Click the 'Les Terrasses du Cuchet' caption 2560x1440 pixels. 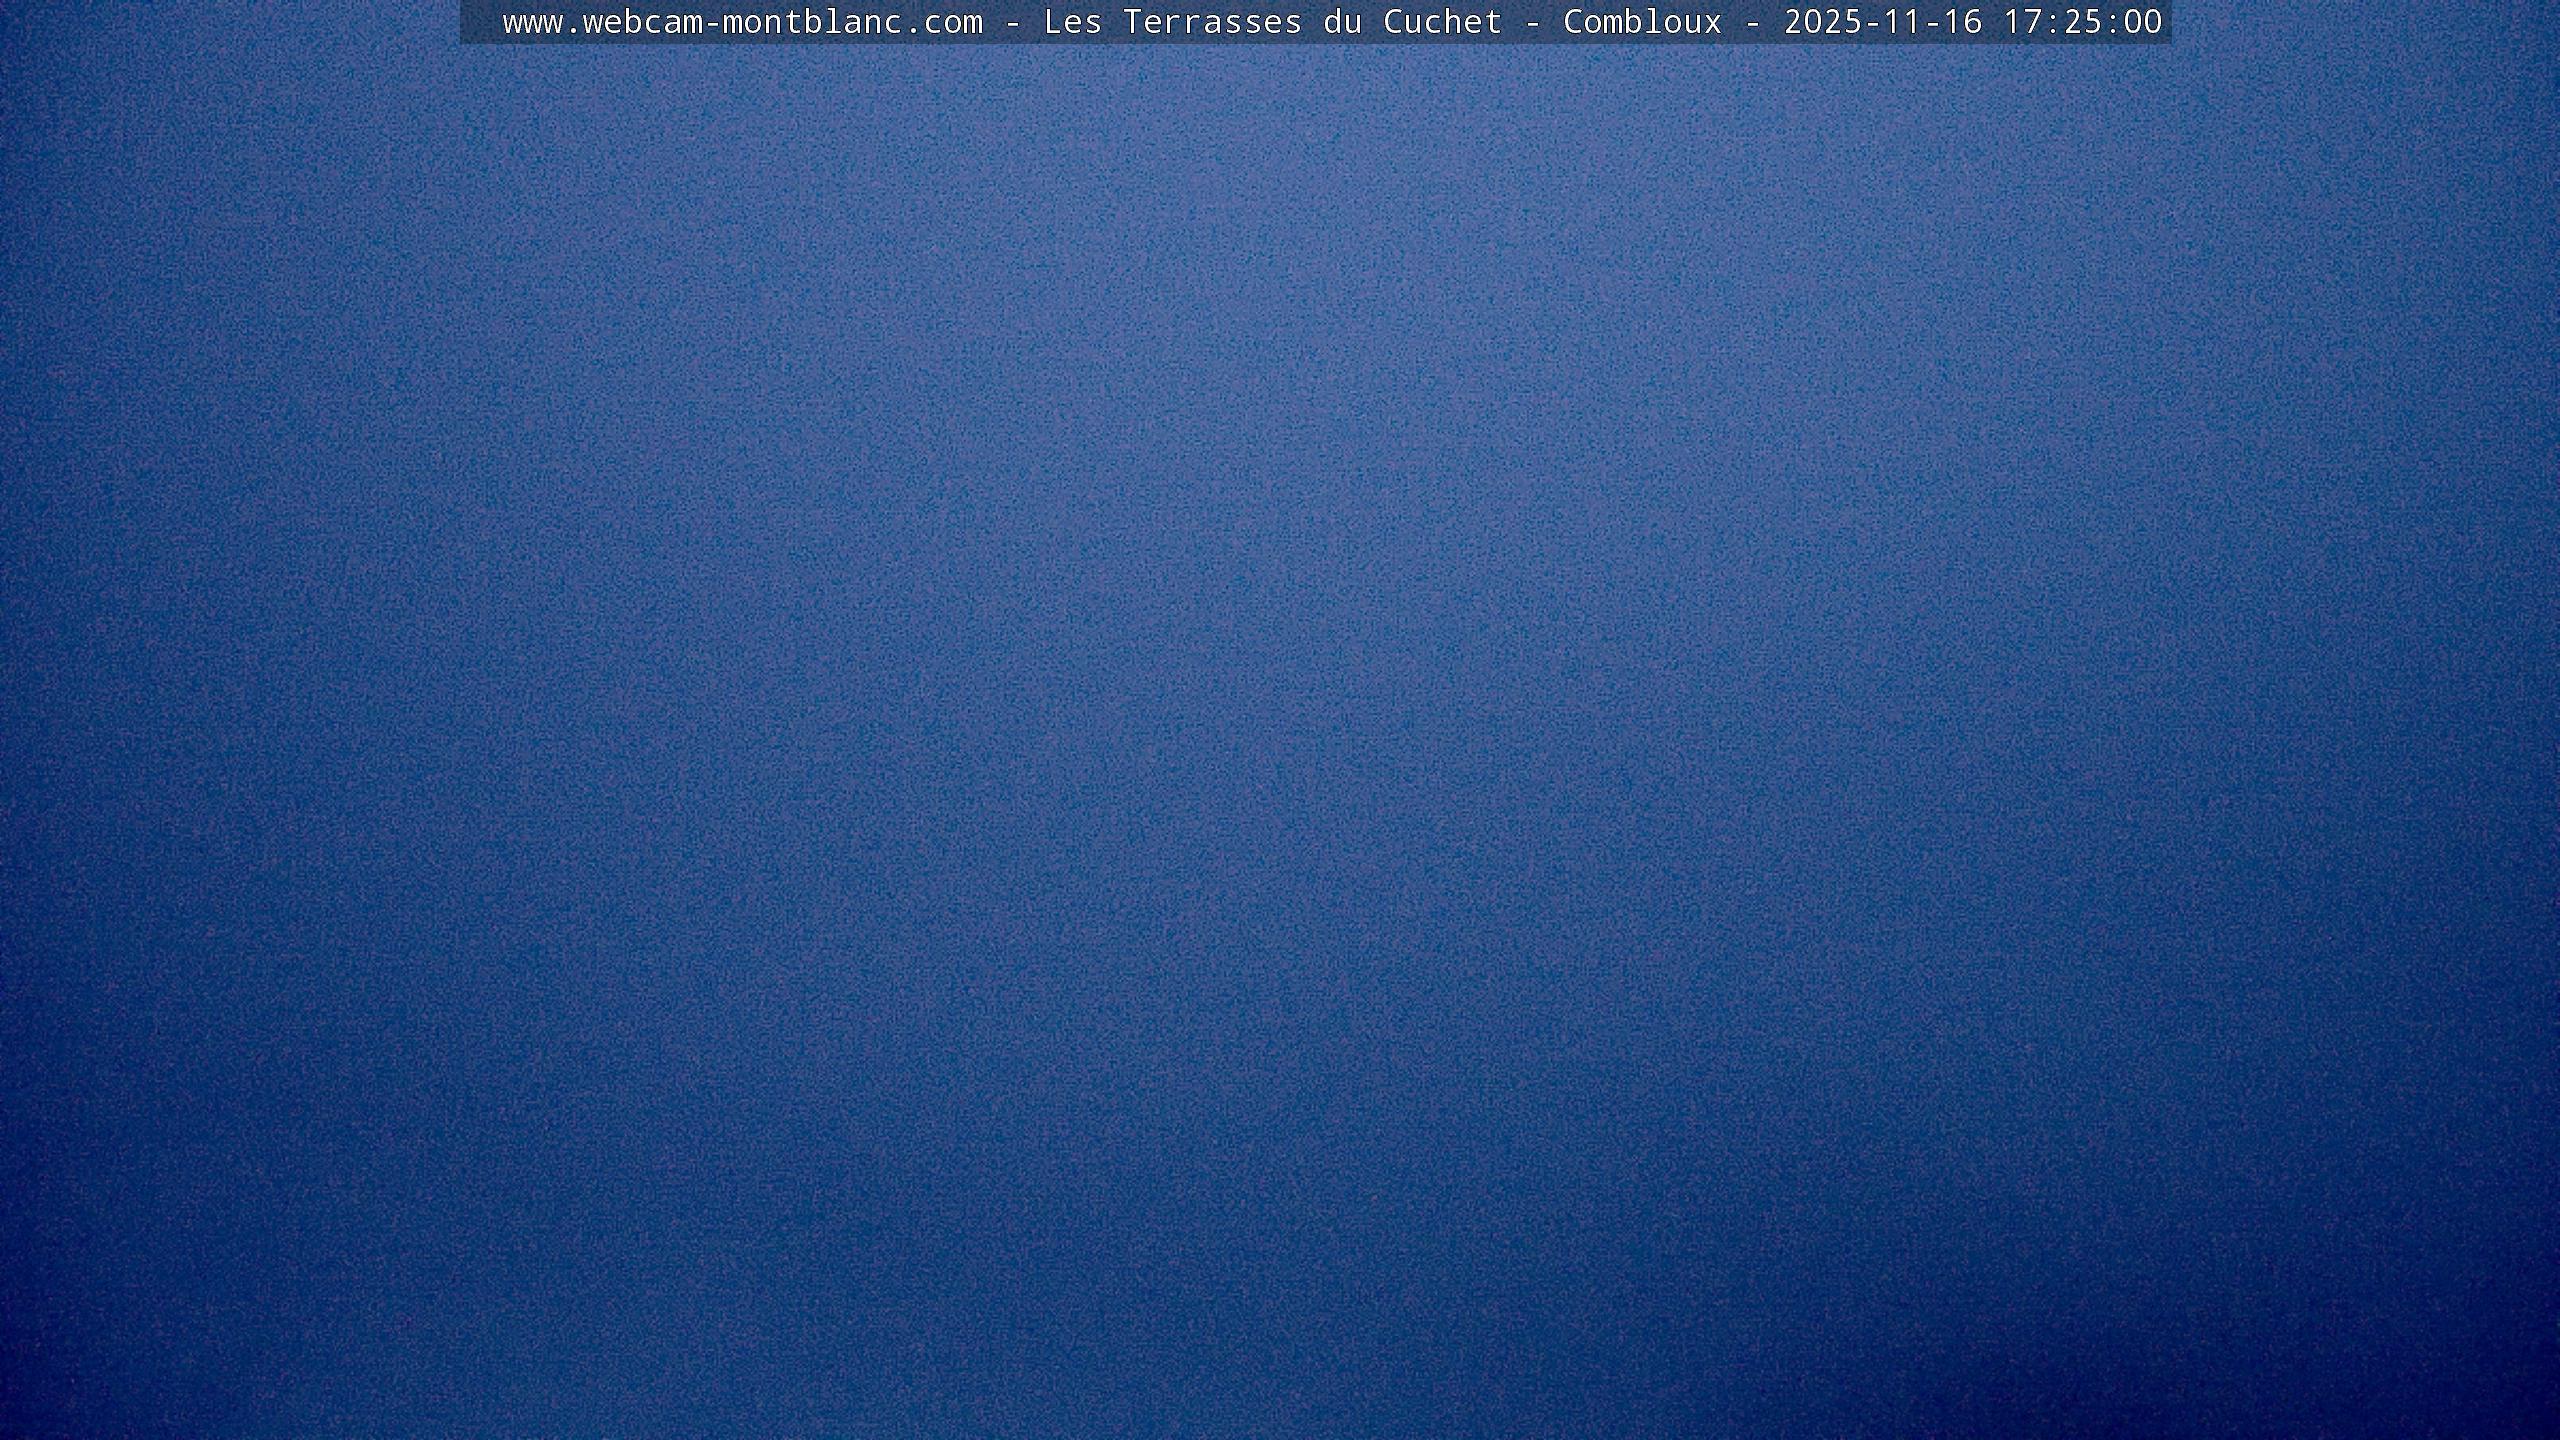(1272, 22)
